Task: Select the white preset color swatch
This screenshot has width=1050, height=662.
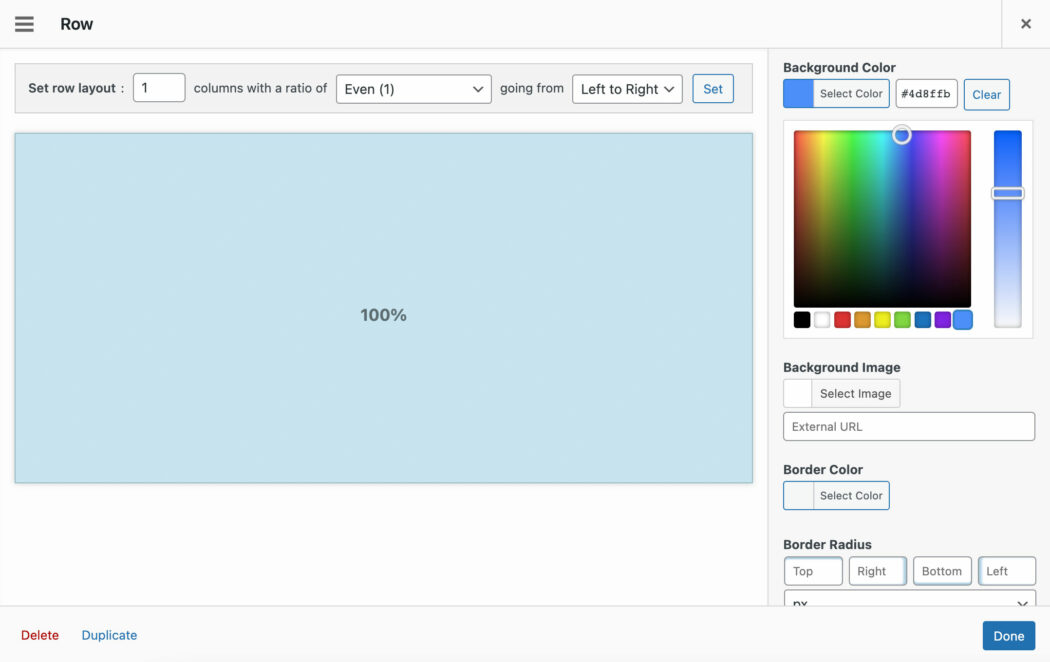Action: [x=821, y=319]
